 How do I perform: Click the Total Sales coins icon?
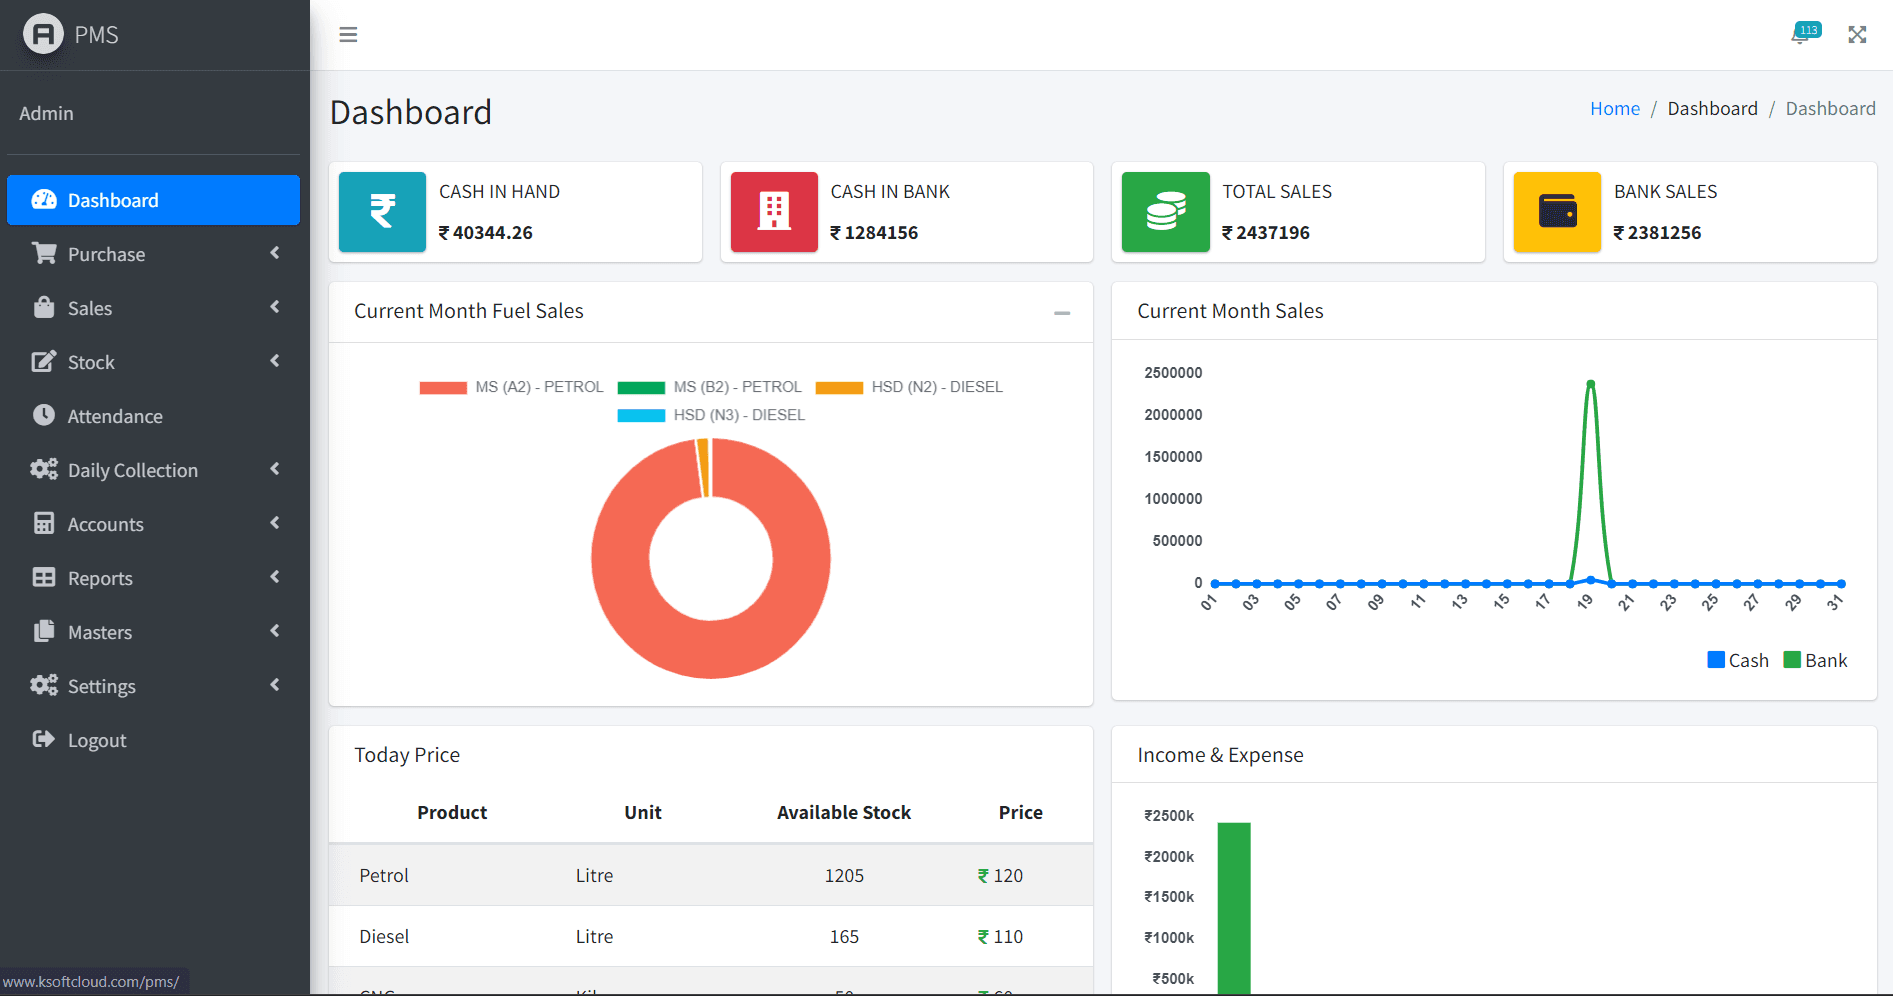point(1165,212)
